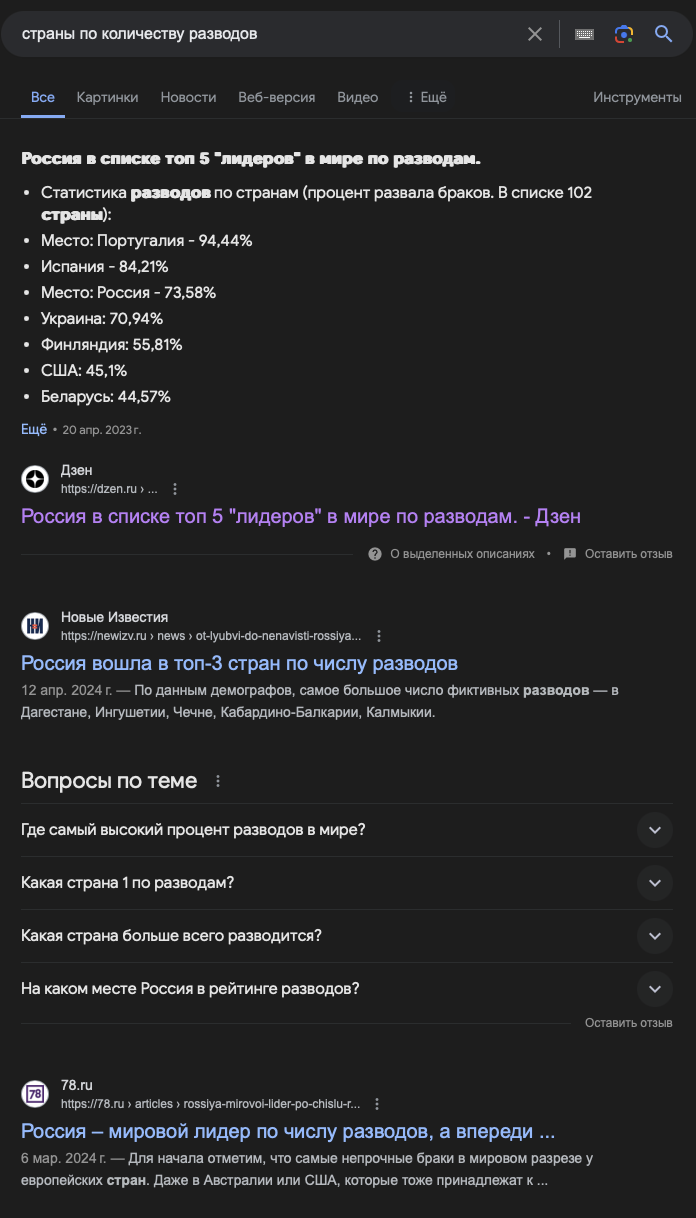Viewport: 696px width, 1218px height.
Task: Open three-dot menu beside the 78.ru result
Action: 377,1104
